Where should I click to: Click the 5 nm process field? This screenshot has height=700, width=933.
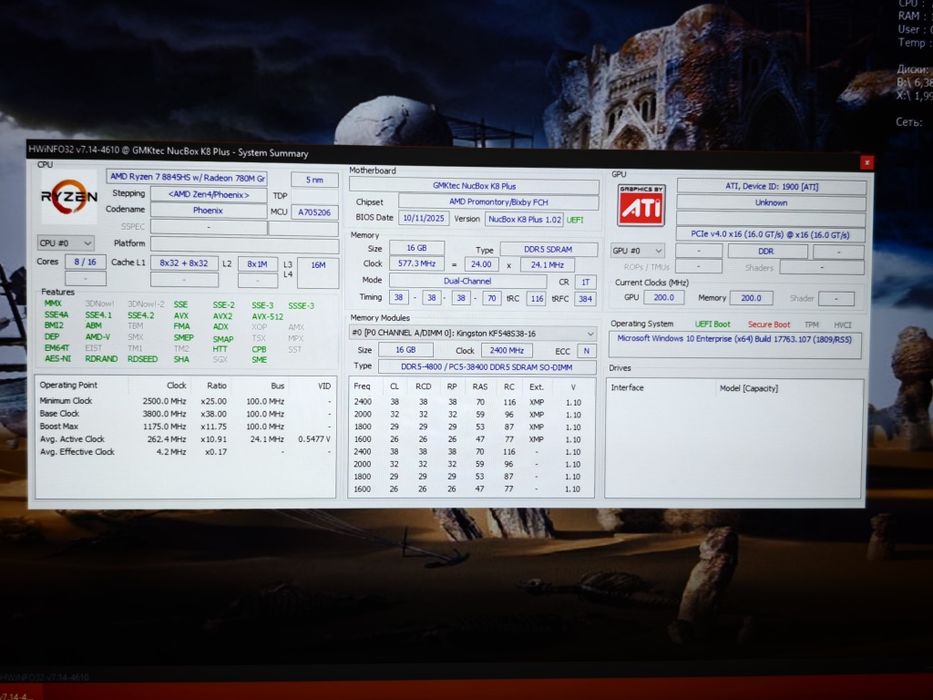[314, 179]
